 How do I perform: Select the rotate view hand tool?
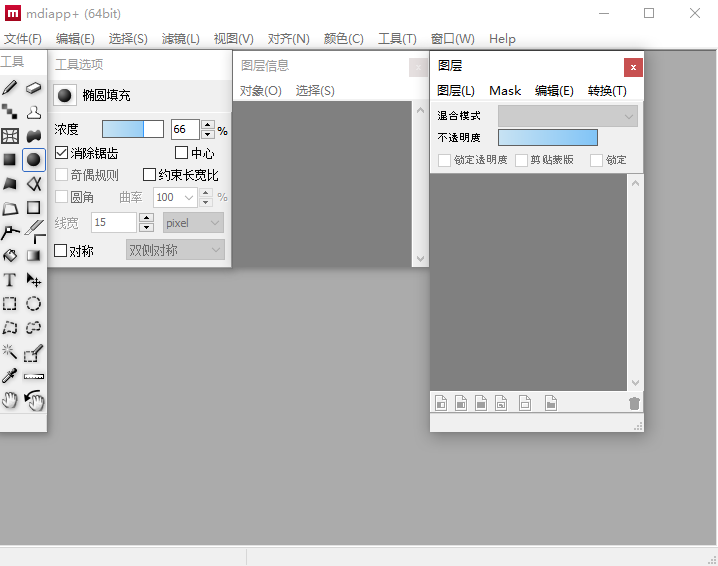(34, 400)
